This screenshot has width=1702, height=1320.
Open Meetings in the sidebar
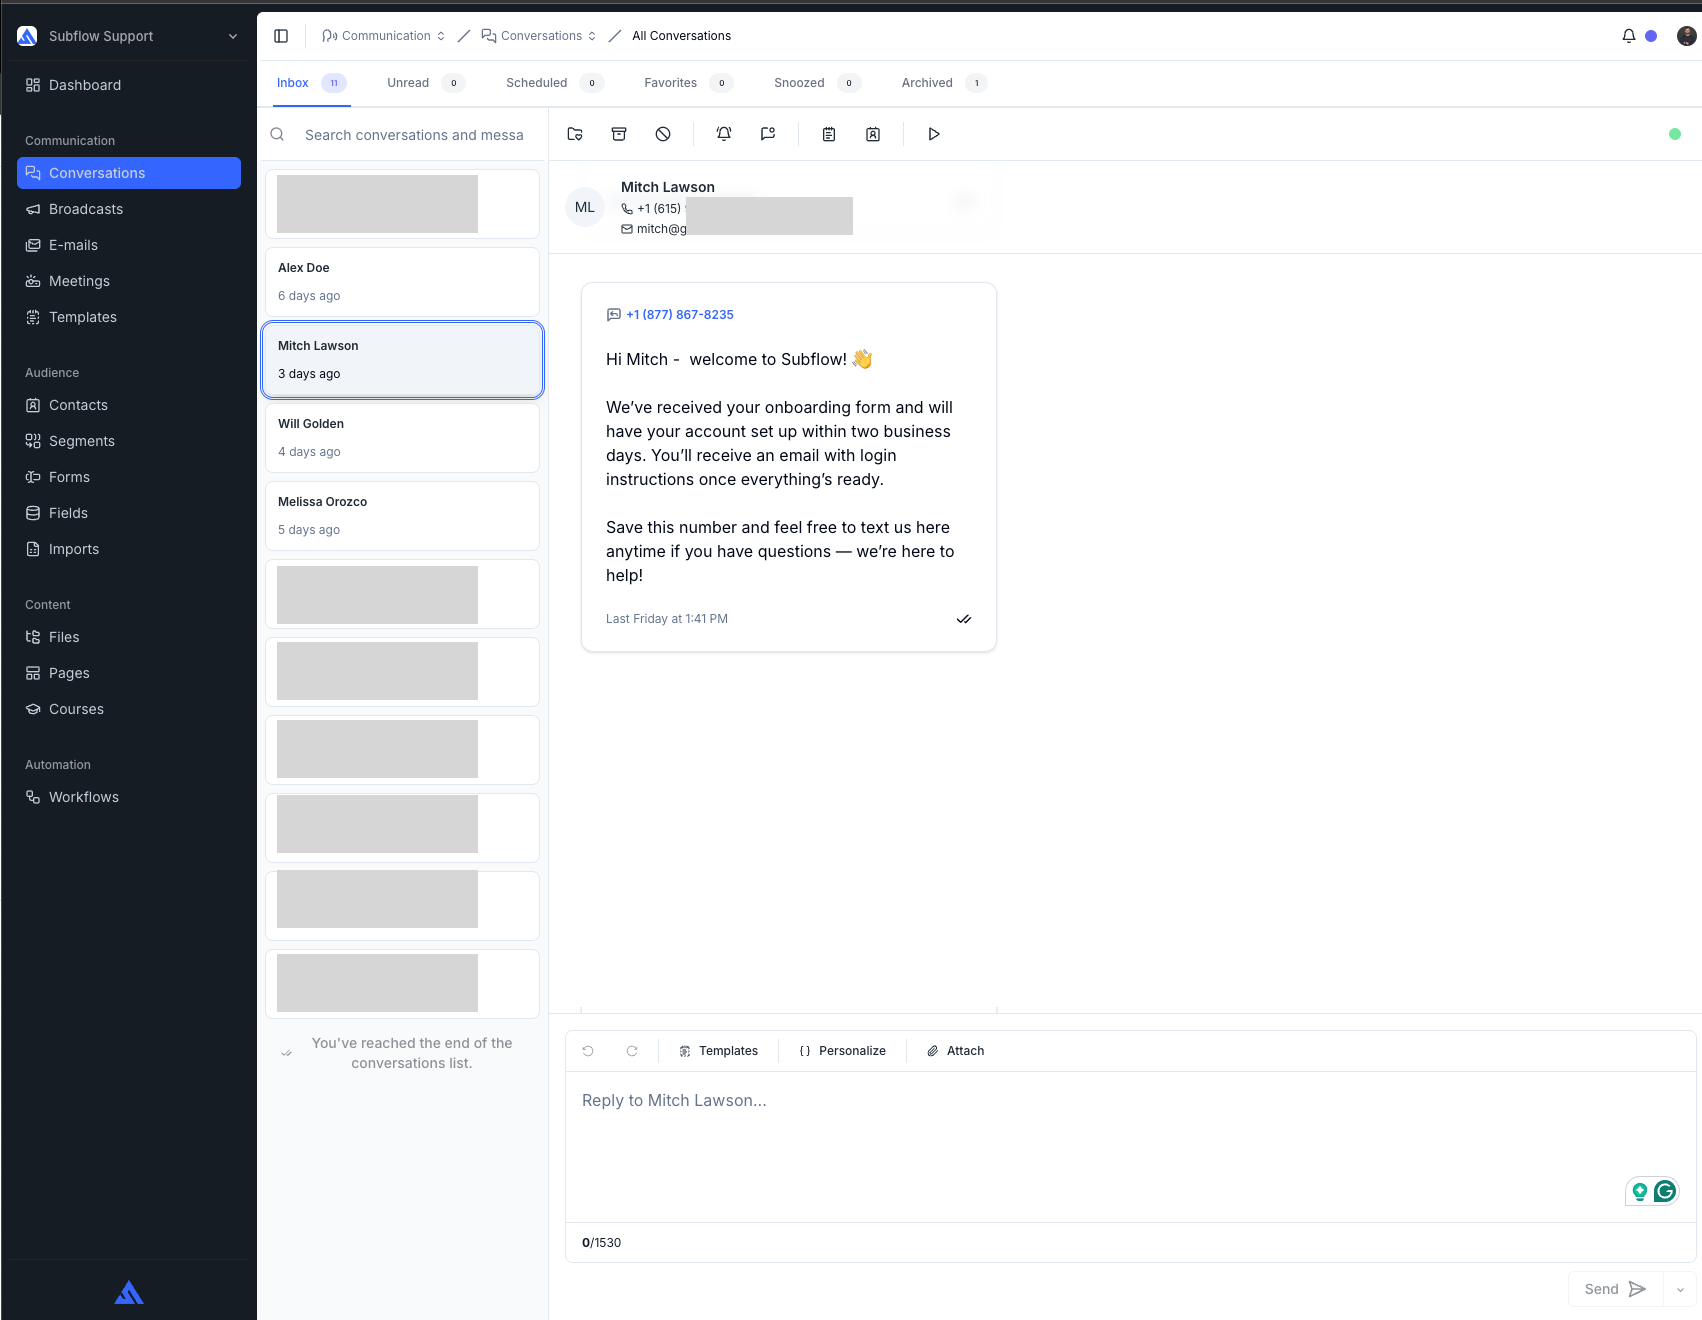[129, 281]
